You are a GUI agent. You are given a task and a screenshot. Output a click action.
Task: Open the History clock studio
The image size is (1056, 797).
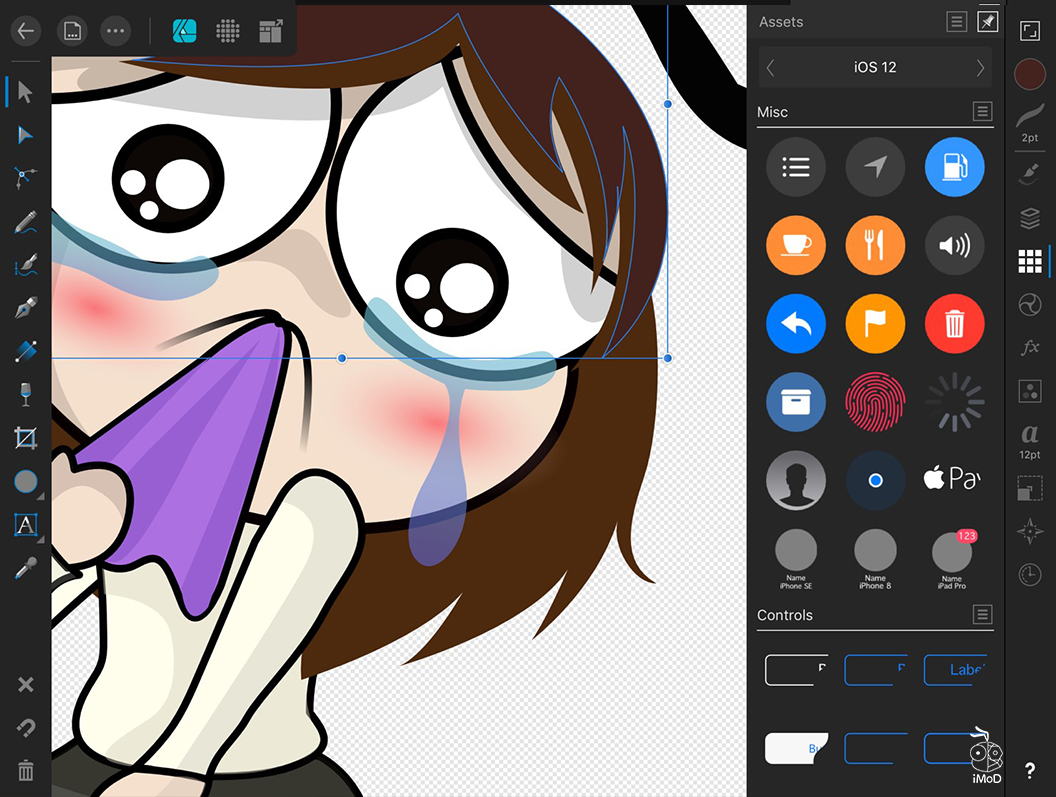coord(1029,575)
